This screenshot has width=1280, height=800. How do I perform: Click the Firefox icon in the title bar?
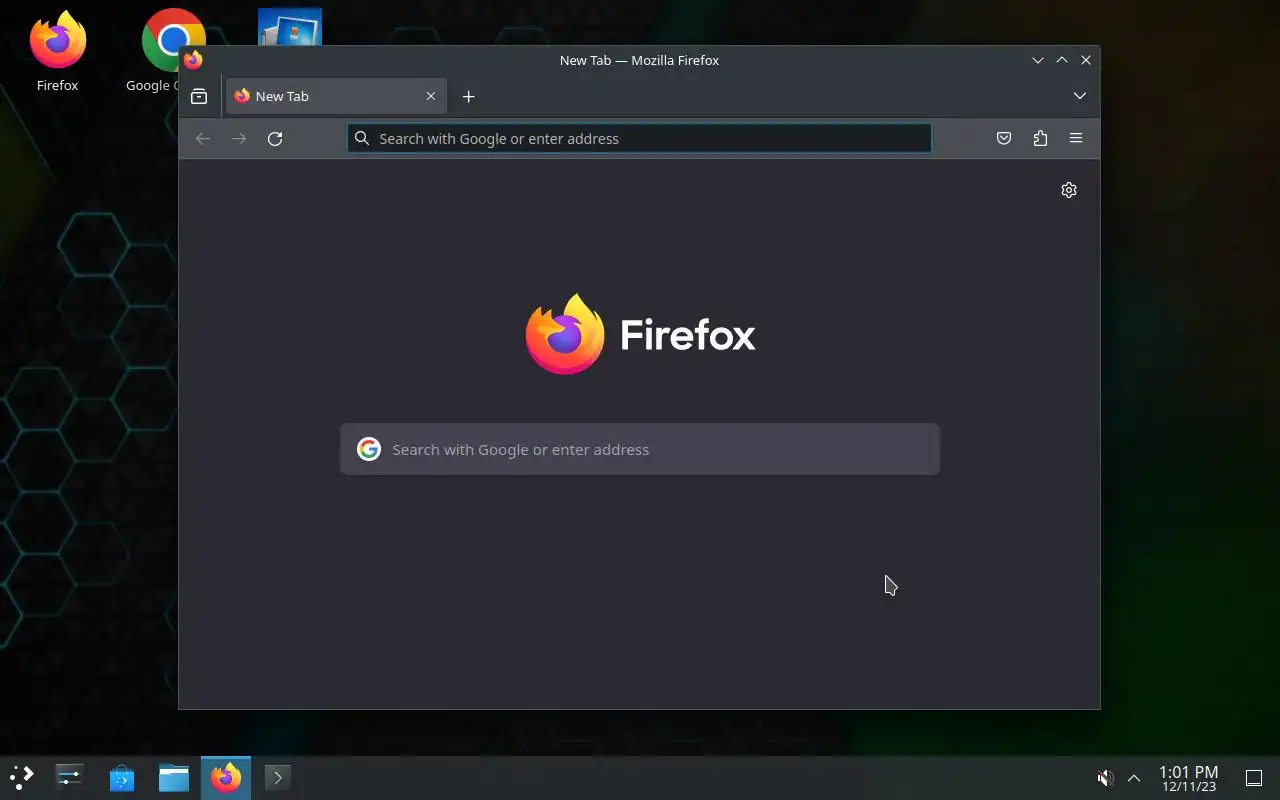(x=193, y=60)
